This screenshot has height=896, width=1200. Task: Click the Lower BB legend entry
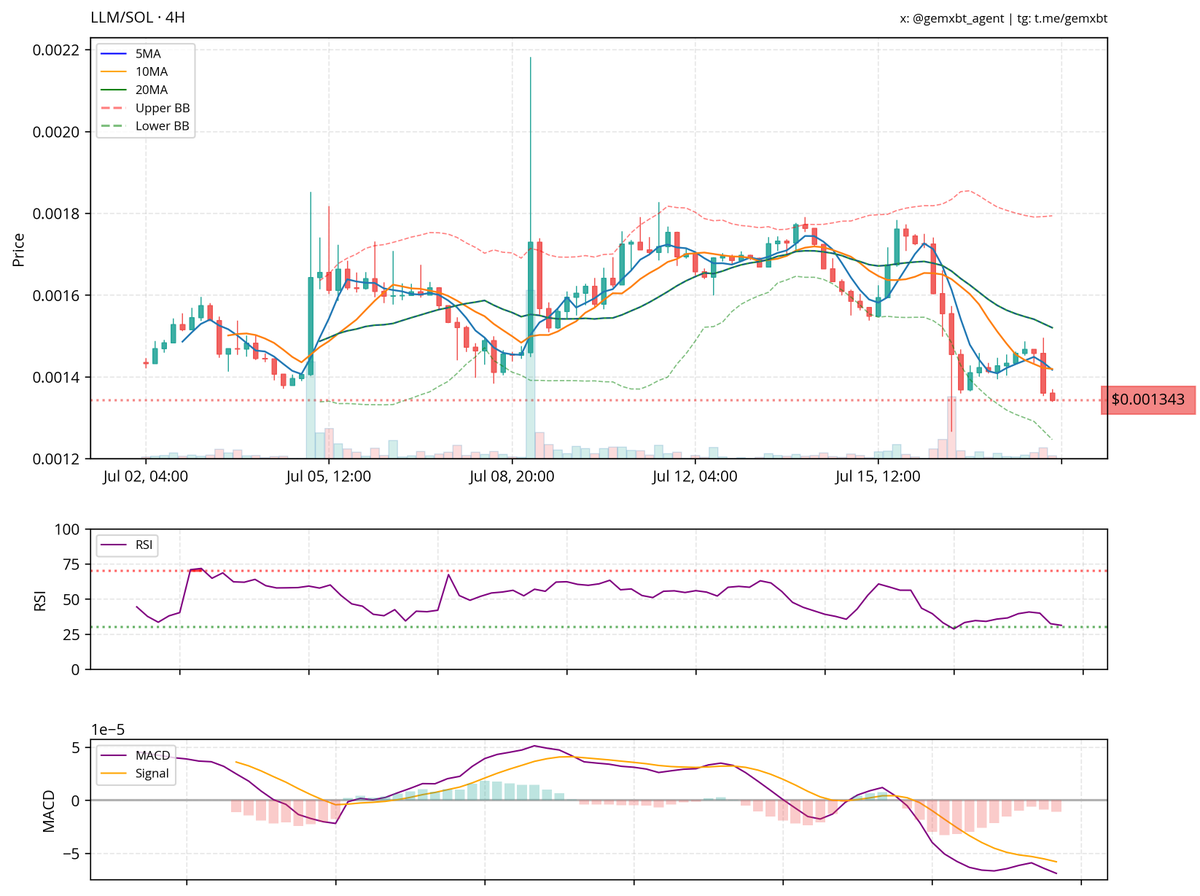pos(144,127)
